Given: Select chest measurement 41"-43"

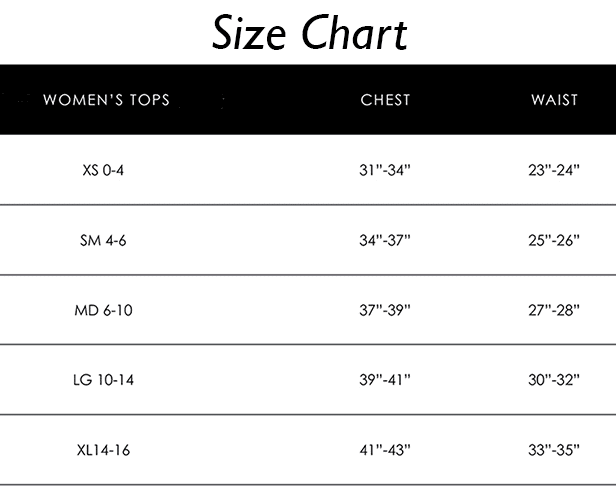Looking at the screenshot, I should point(385,450).
